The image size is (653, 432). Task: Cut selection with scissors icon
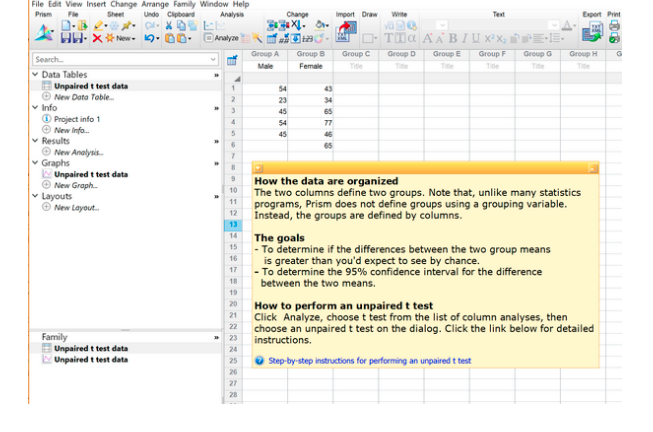click(x=169, y=25)
